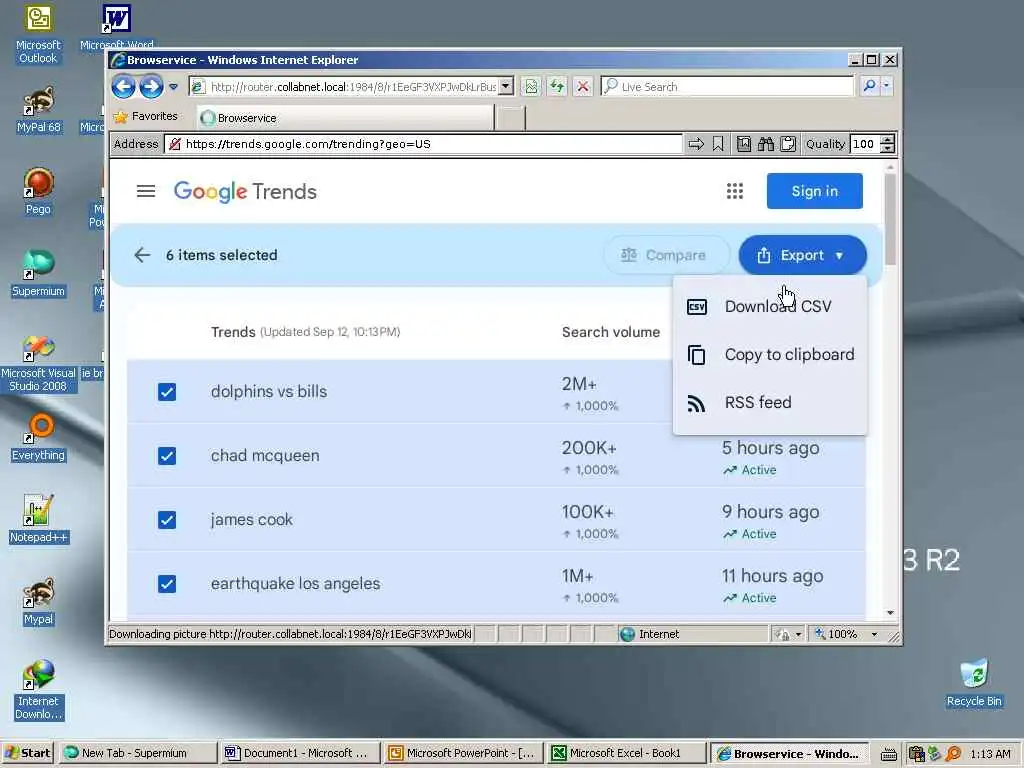1024x768 pixels.
Task: Click the binoculars find icon
Action: click(765, 144)
